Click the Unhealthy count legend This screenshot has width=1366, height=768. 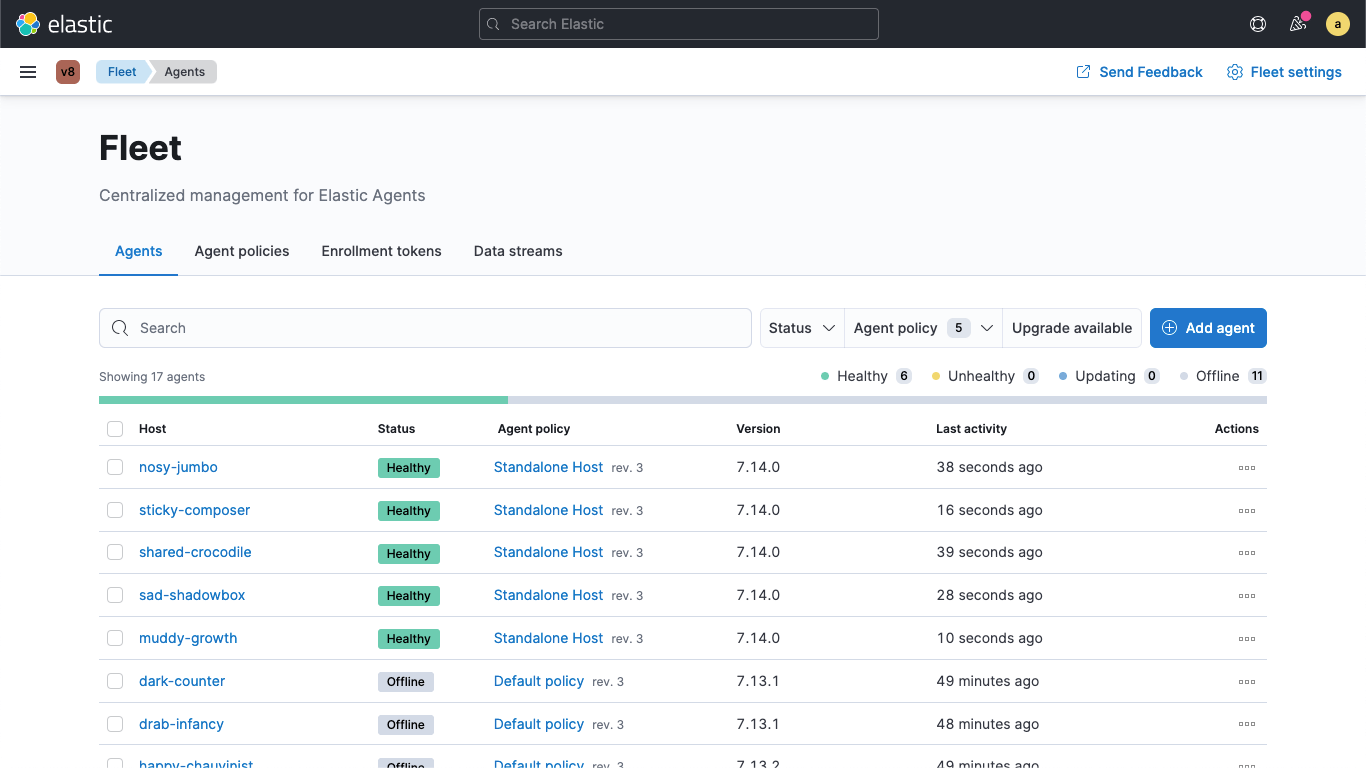pyautogui.click(x=985, y=376)
